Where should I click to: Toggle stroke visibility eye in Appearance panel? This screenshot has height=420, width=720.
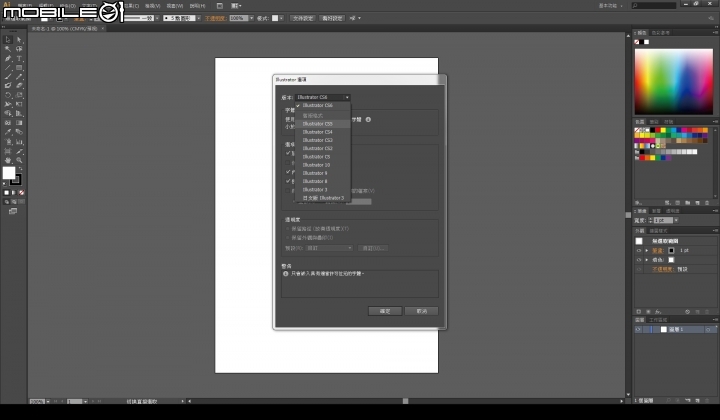tap(639, 251)
